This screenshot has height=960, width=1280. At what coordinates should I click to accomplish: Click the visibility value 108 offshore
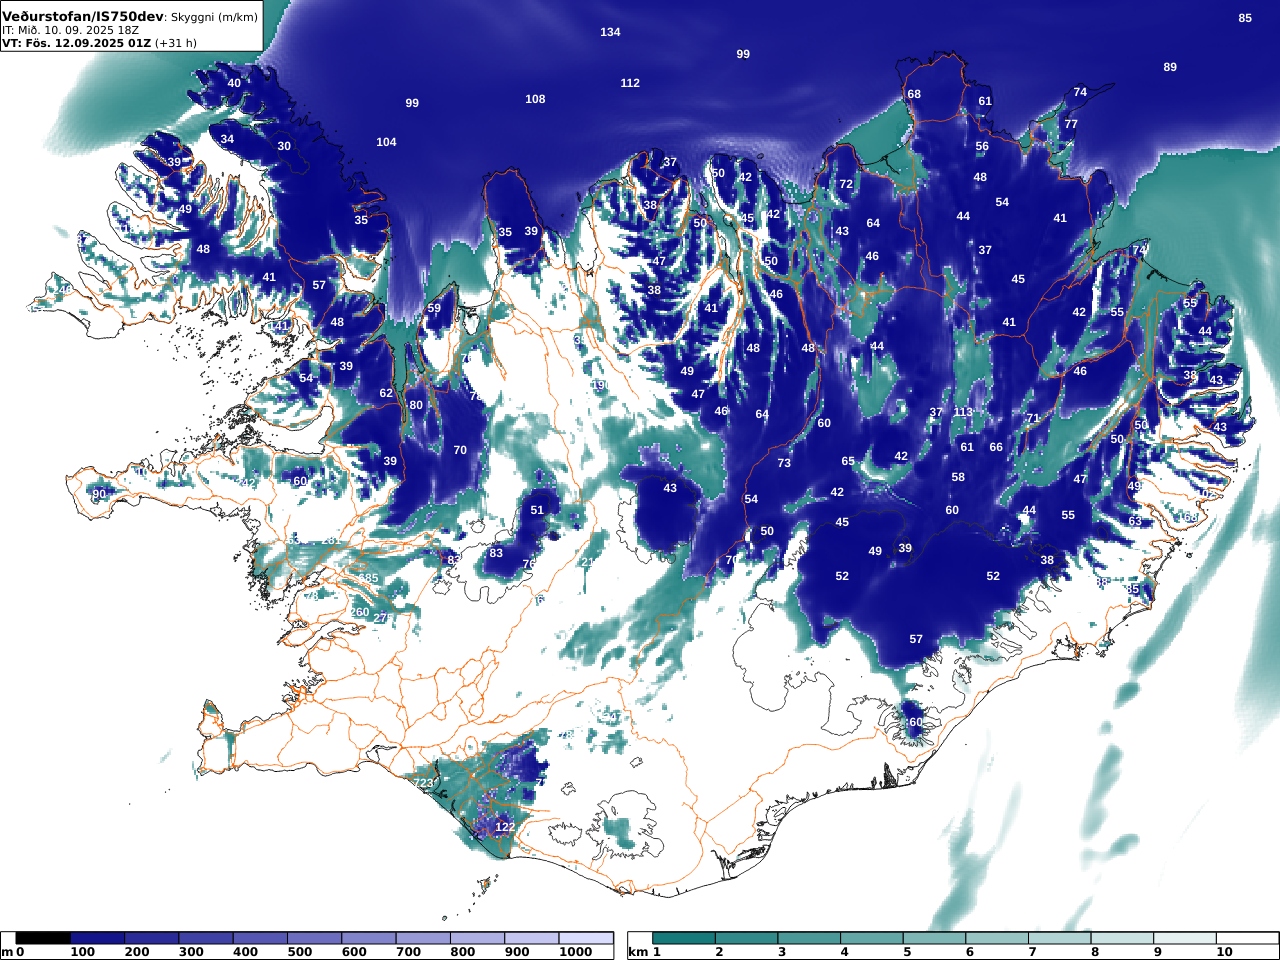coord(535,99)
